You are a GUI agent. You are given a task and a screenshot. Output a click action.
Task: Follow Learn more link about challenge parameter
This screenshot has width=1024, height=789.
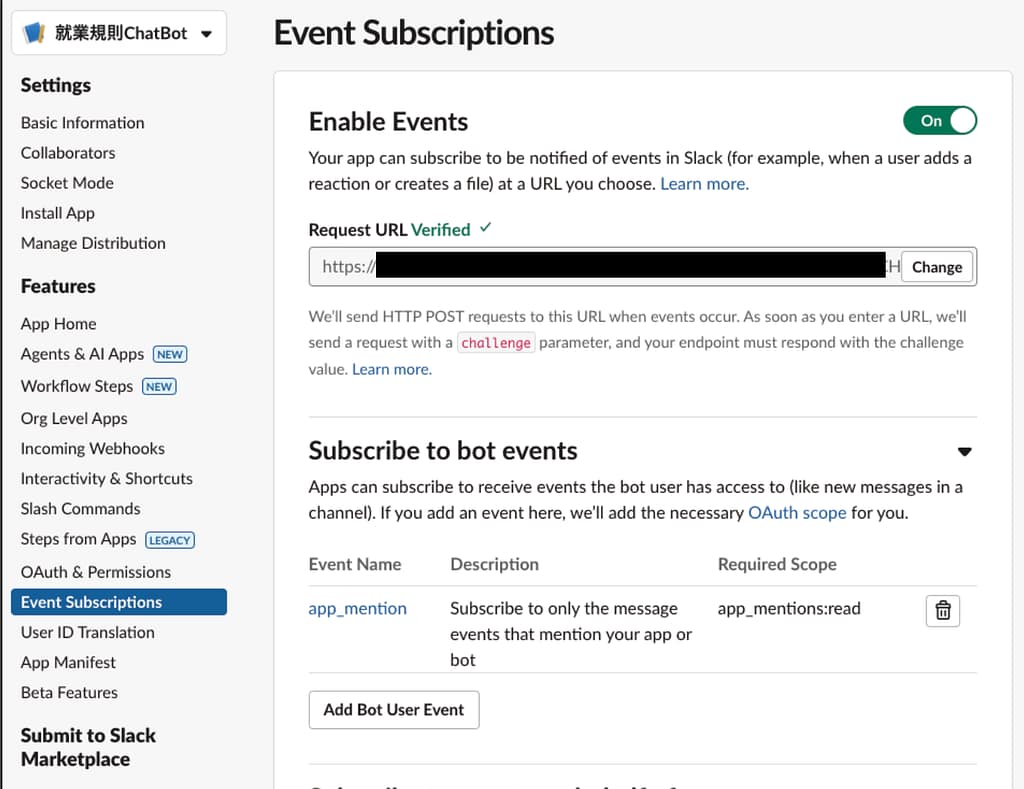click(x=392, y=369)
